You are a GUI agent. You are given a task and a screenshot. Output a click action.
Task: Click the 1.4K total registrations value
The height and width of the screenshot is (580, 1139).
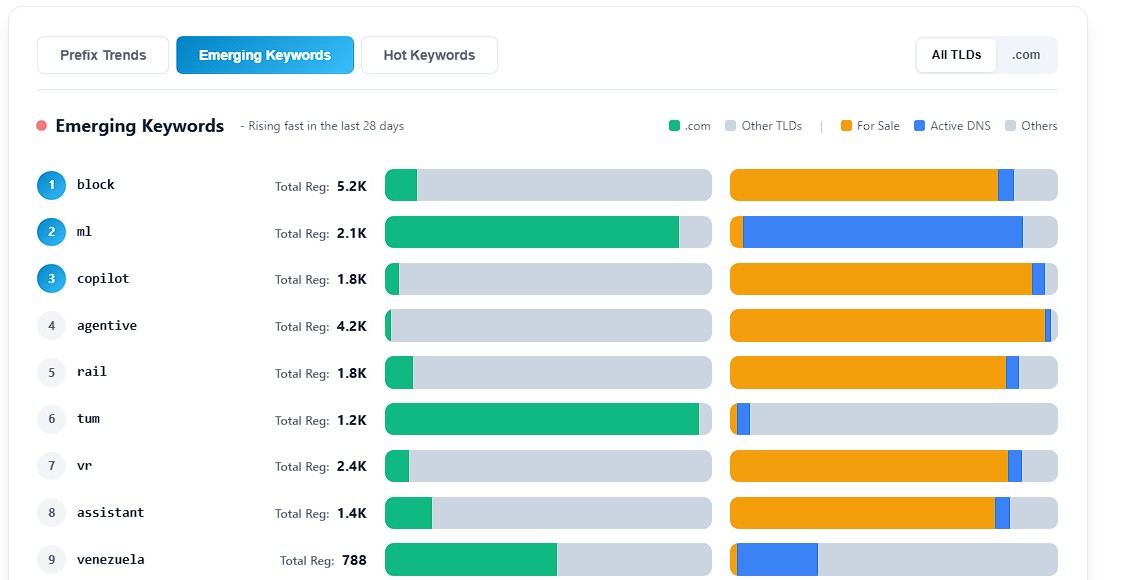coord(352,513)
